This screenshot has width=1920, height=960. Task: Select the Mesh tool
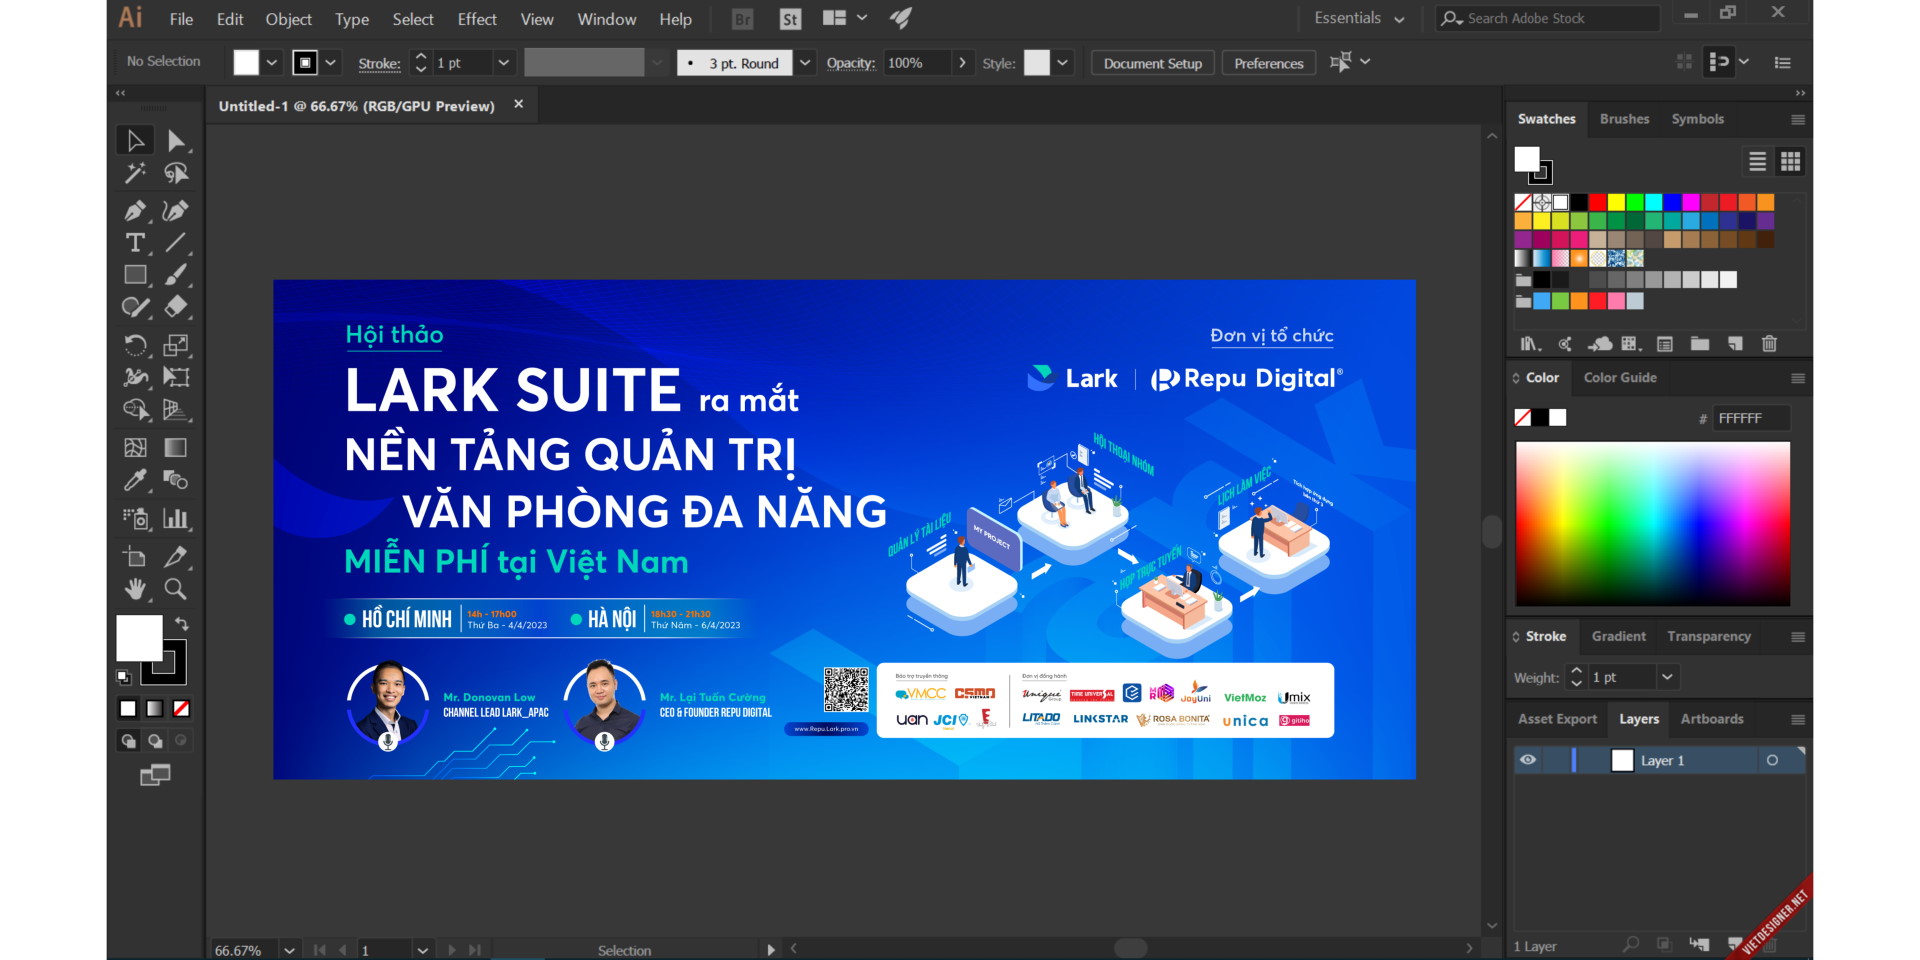point(135,447)
